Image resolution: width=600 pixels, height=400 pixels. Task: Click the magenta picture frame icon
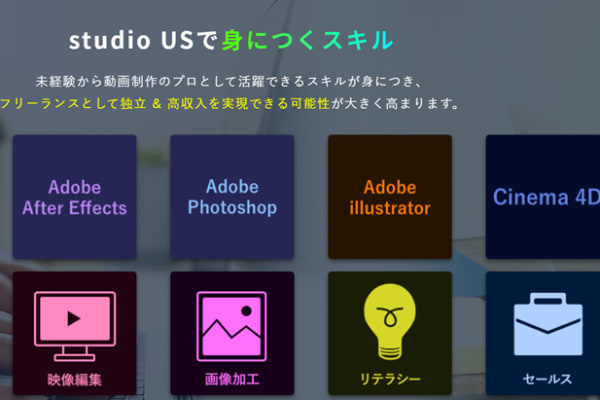pos(232,326)
